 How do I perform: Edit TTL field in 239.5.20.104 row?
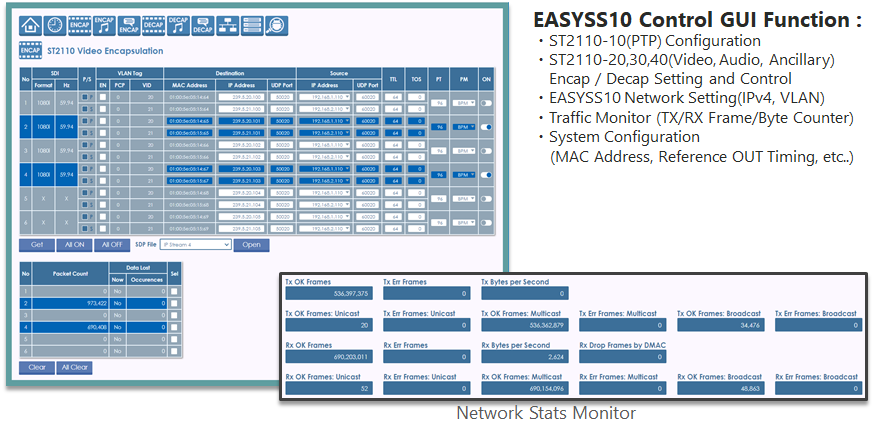393,193
